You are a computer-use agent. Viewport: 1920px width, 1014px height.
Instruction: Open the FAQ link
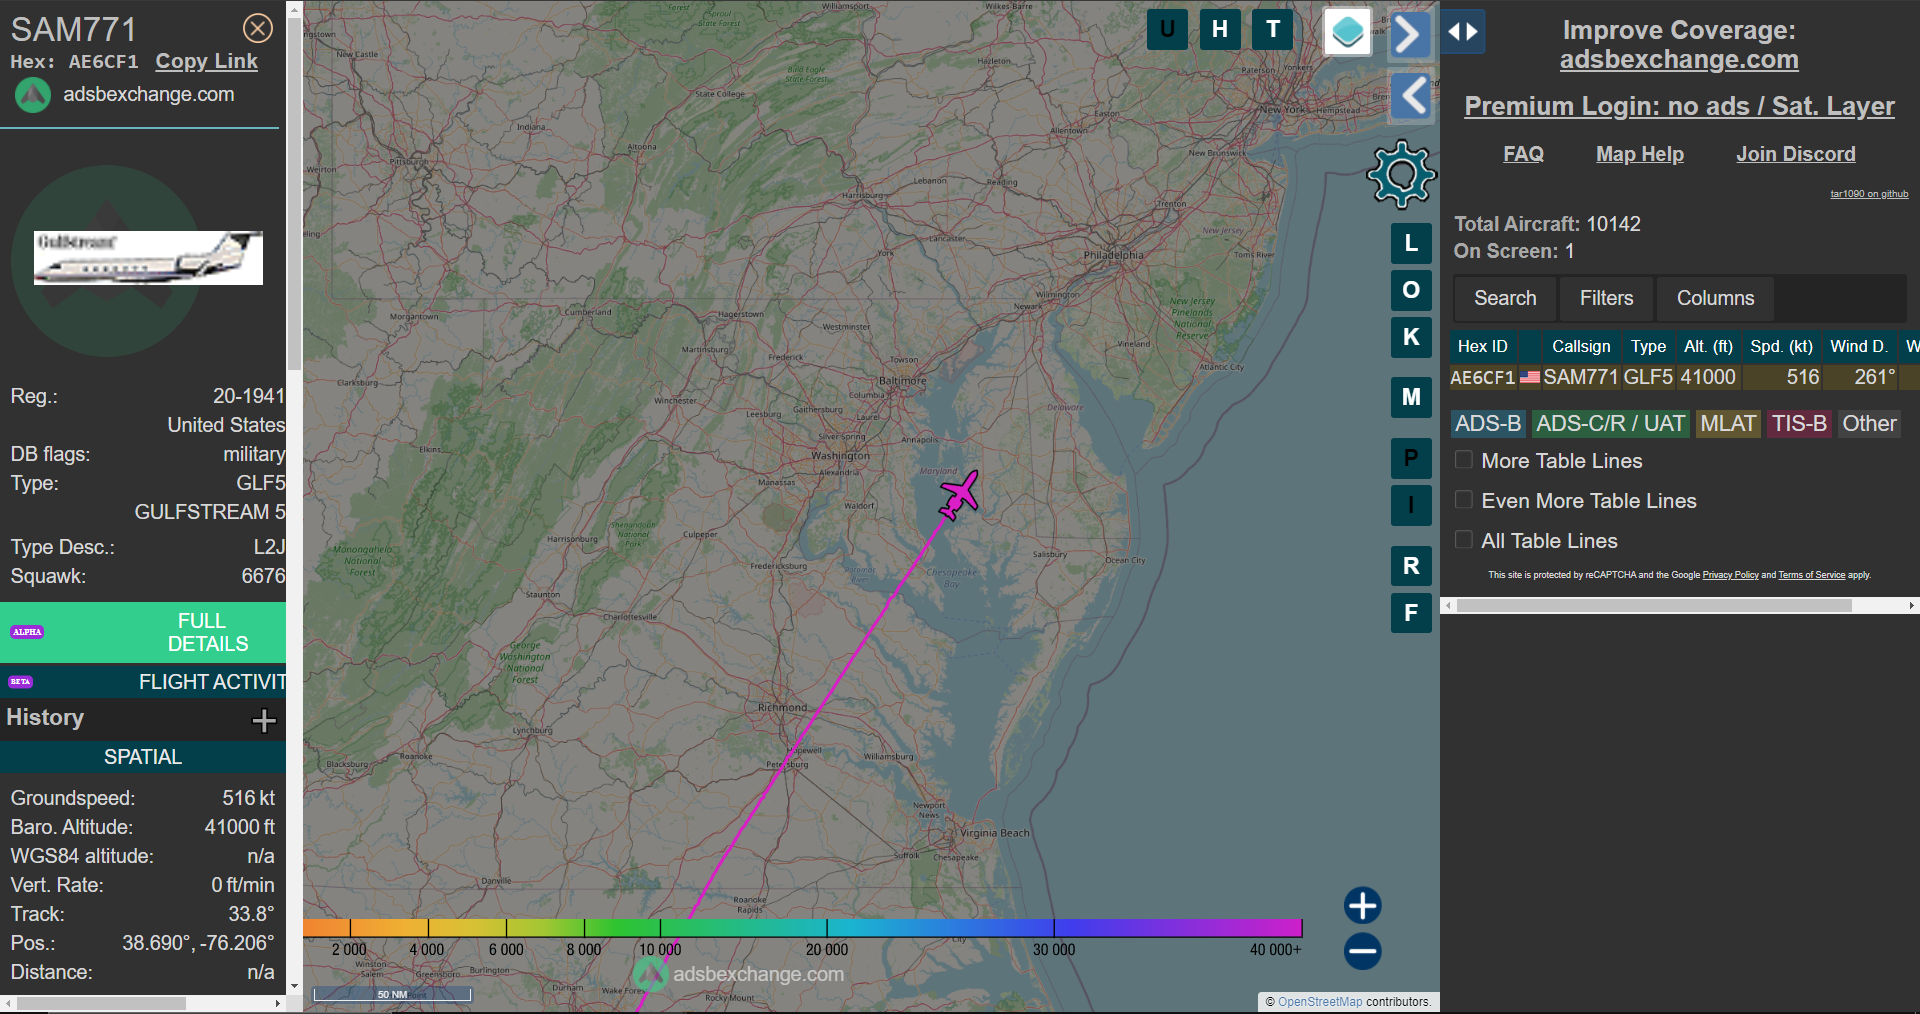coord(1523,154)
